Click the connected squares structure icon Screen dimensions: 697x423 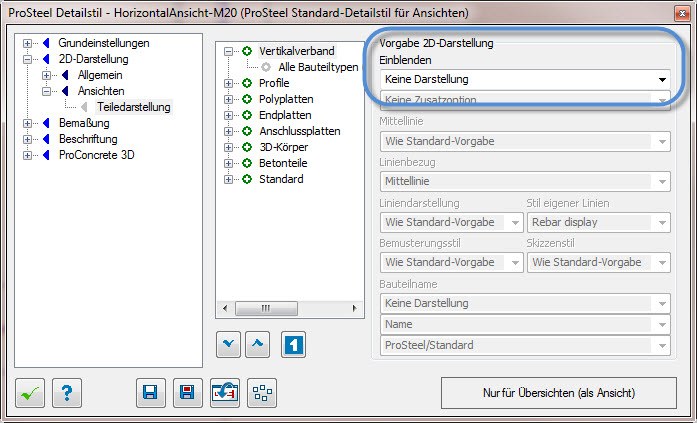click(262, 393)
